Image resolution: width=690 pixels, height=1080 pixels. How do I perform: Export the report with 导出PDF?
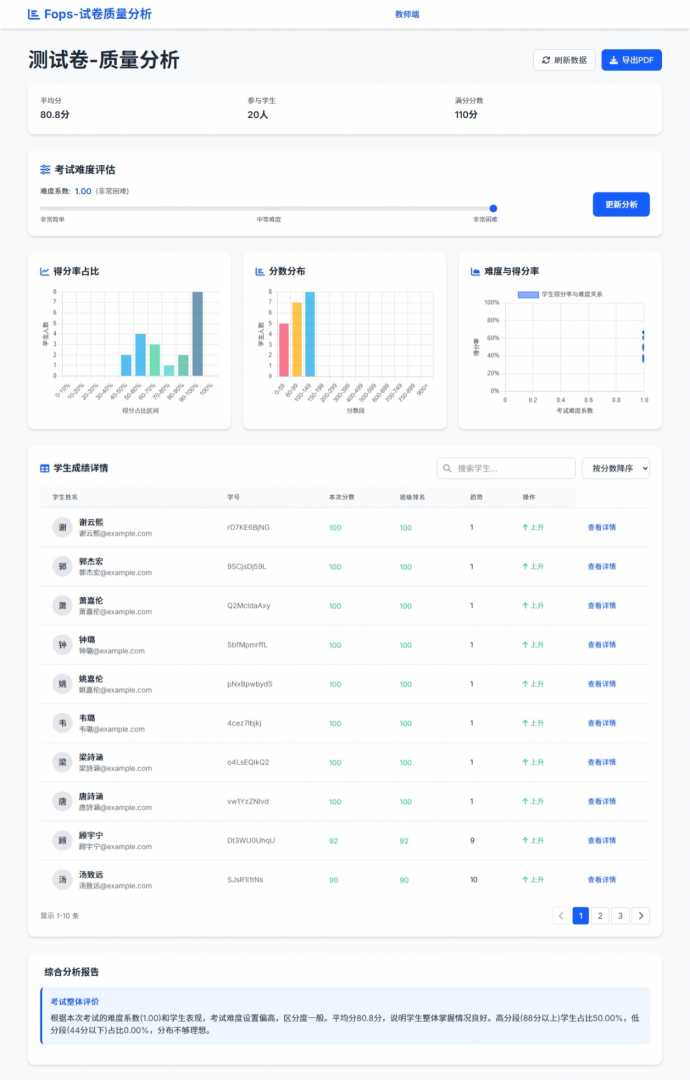tap(631, 60)
